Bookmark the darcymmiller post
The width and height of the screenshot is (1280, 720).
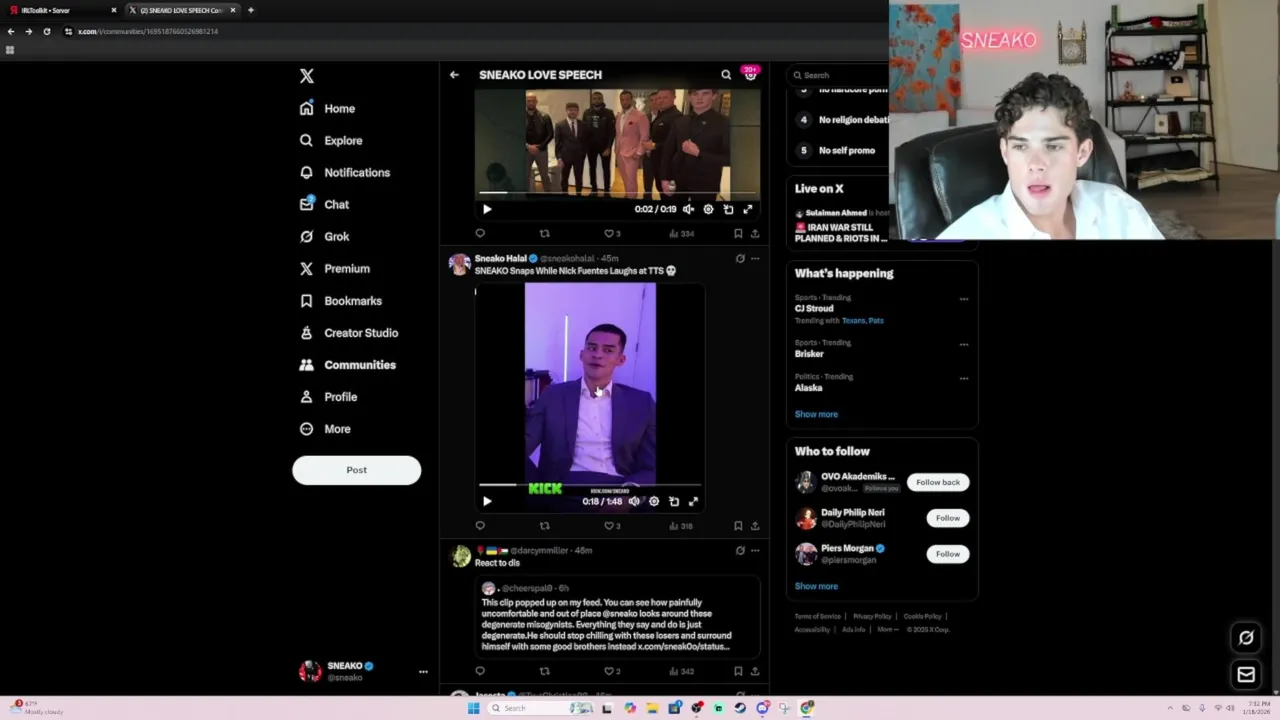click(738, 671)
